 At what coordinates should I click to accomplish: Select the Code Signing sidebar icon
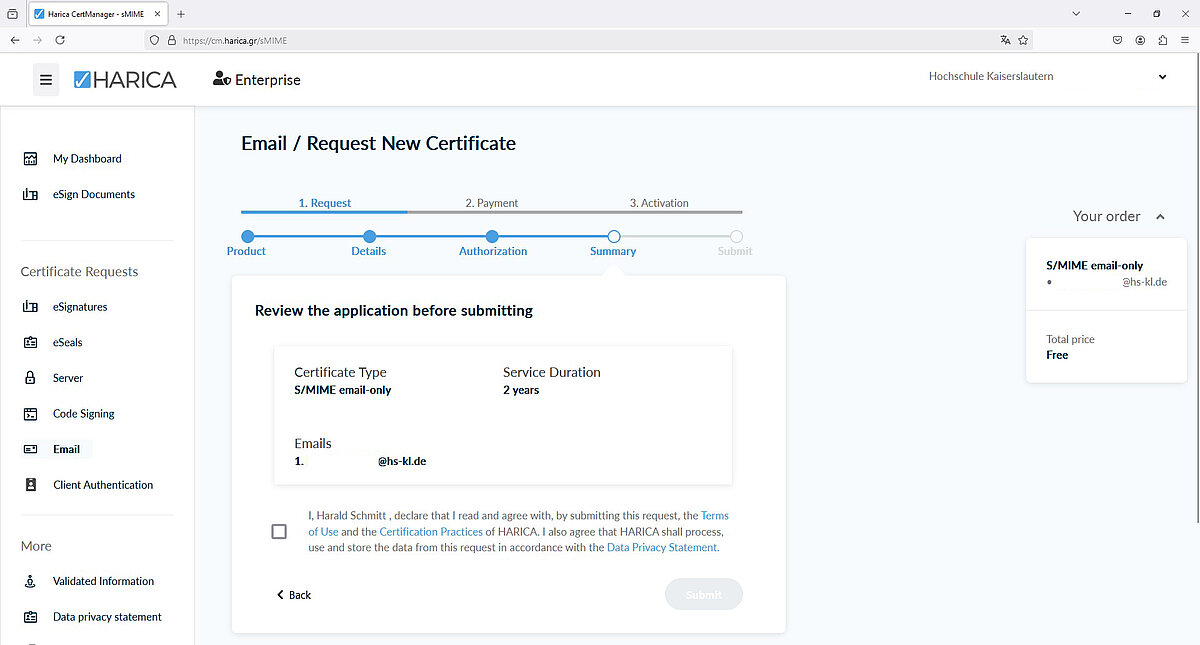[30, 414]
